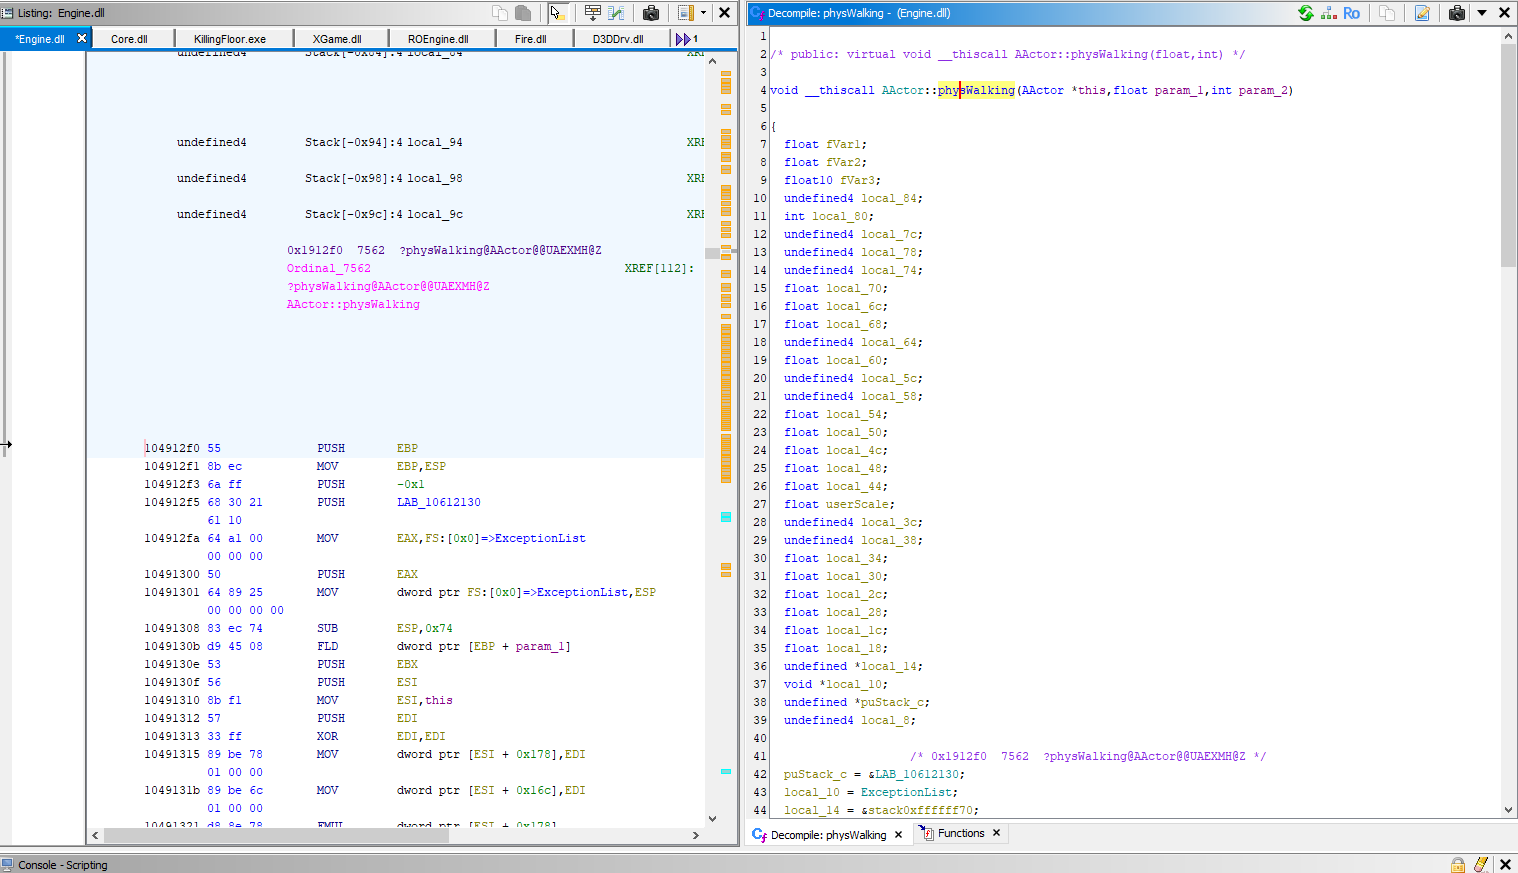Open the Decompile panel options menu arrow
Screen dimensions: 1518x873
[x=1482, y=13]
